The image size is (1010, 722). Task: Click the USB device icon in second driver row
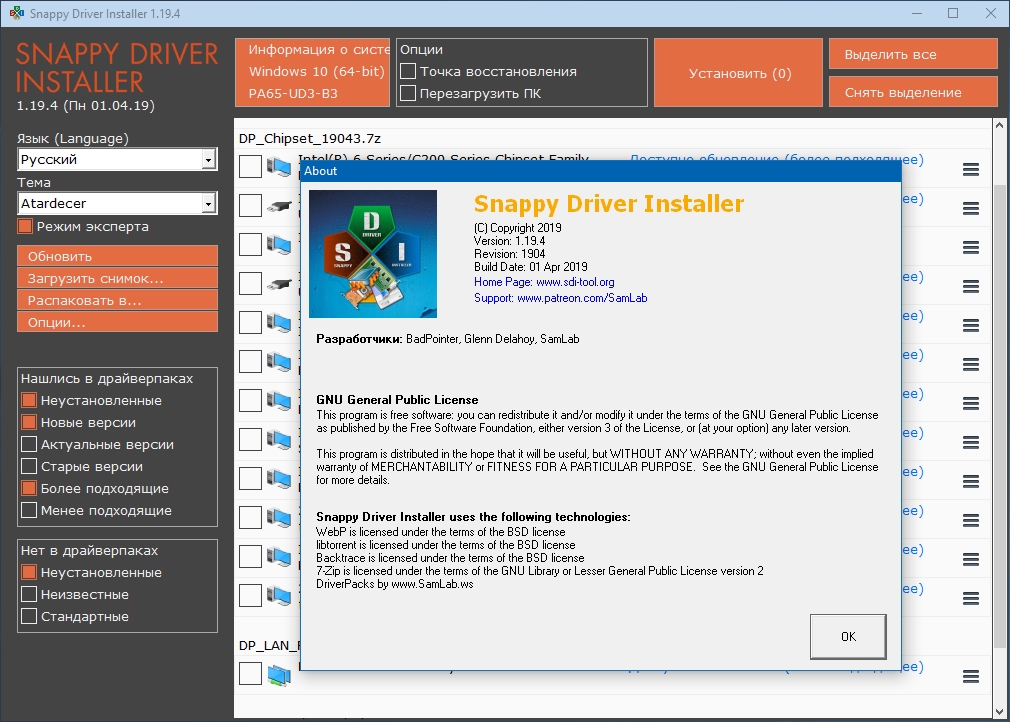point(279,207)
